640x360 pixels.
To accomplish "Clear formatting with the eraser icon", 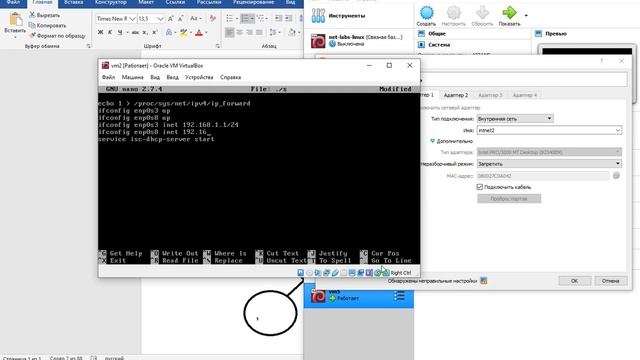I will pos(213,19).
